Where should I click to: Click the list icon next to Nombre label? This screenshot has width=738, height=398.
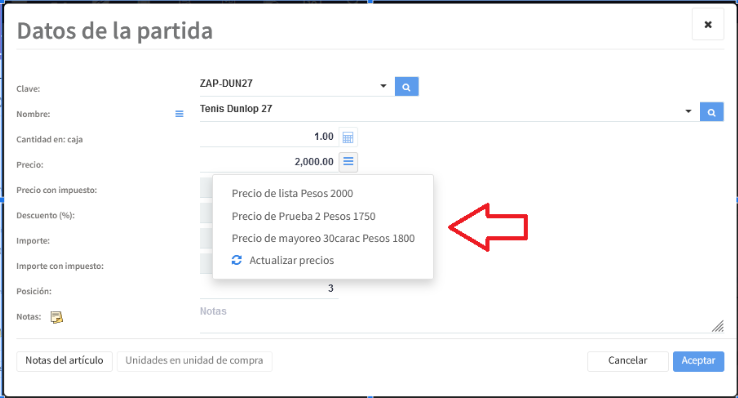coord(179,114)
